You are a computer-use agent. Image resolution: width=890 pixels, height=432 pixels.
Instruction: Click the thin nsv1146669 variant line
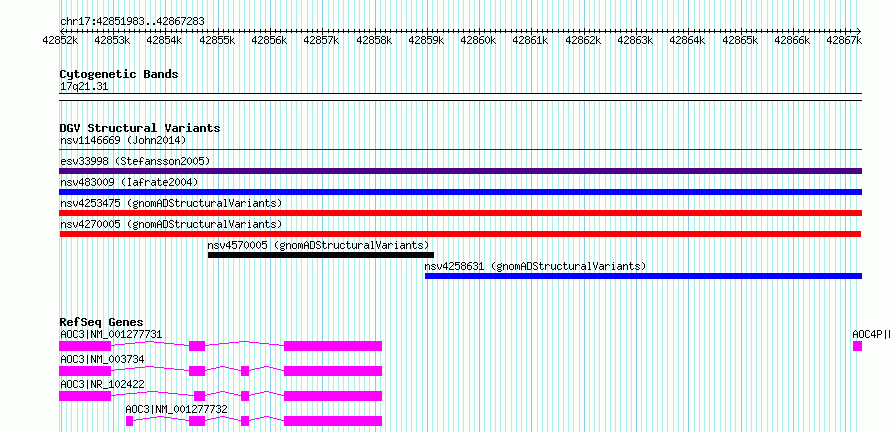(461, 150)
